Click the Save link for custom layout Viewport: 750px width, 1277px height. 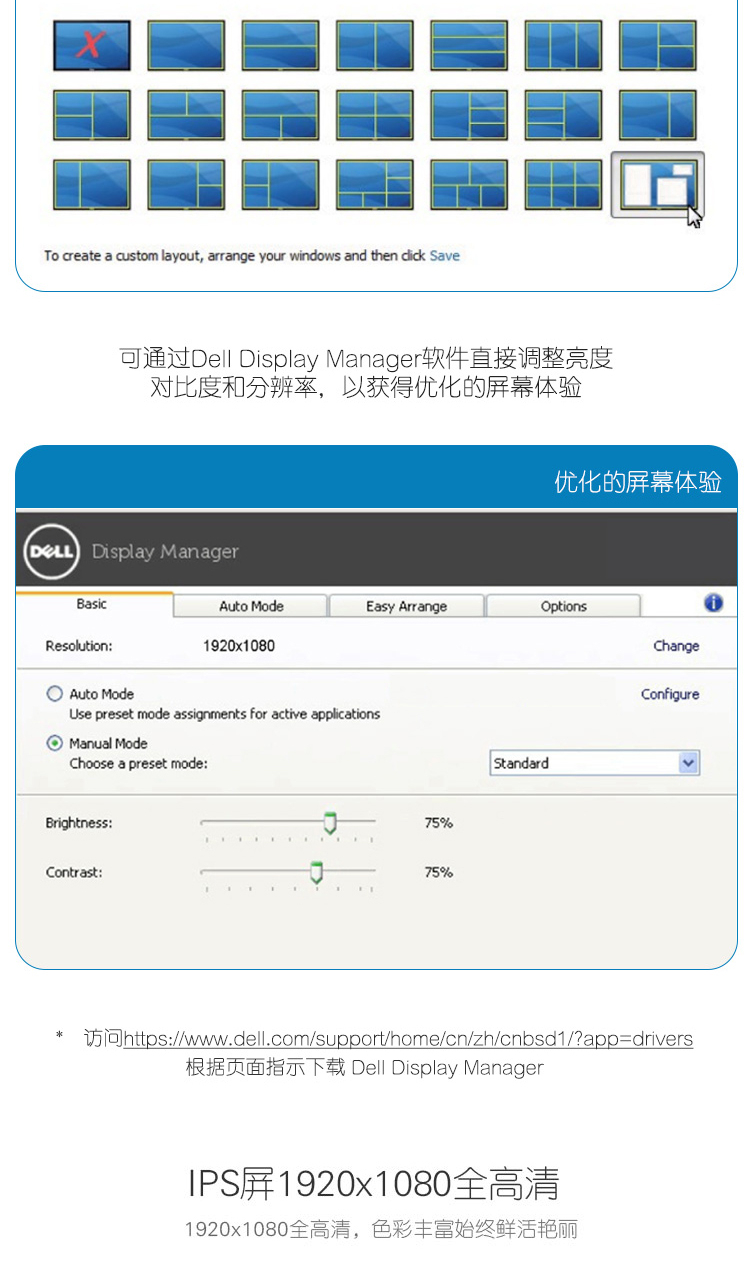445,256
